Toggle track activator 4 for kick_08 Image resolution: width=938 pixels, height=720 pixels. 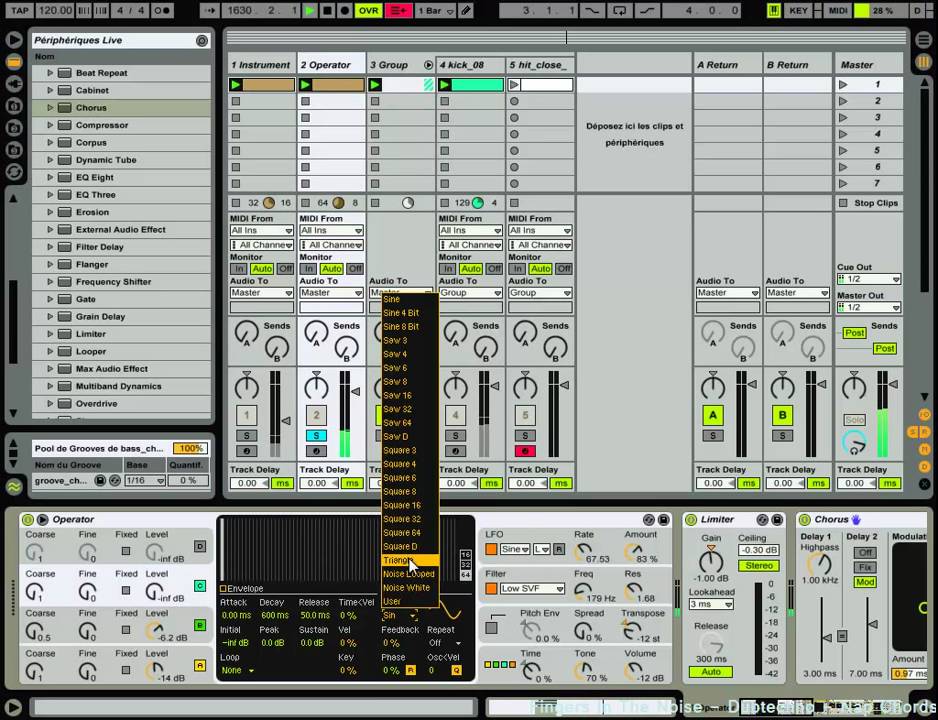455,416
